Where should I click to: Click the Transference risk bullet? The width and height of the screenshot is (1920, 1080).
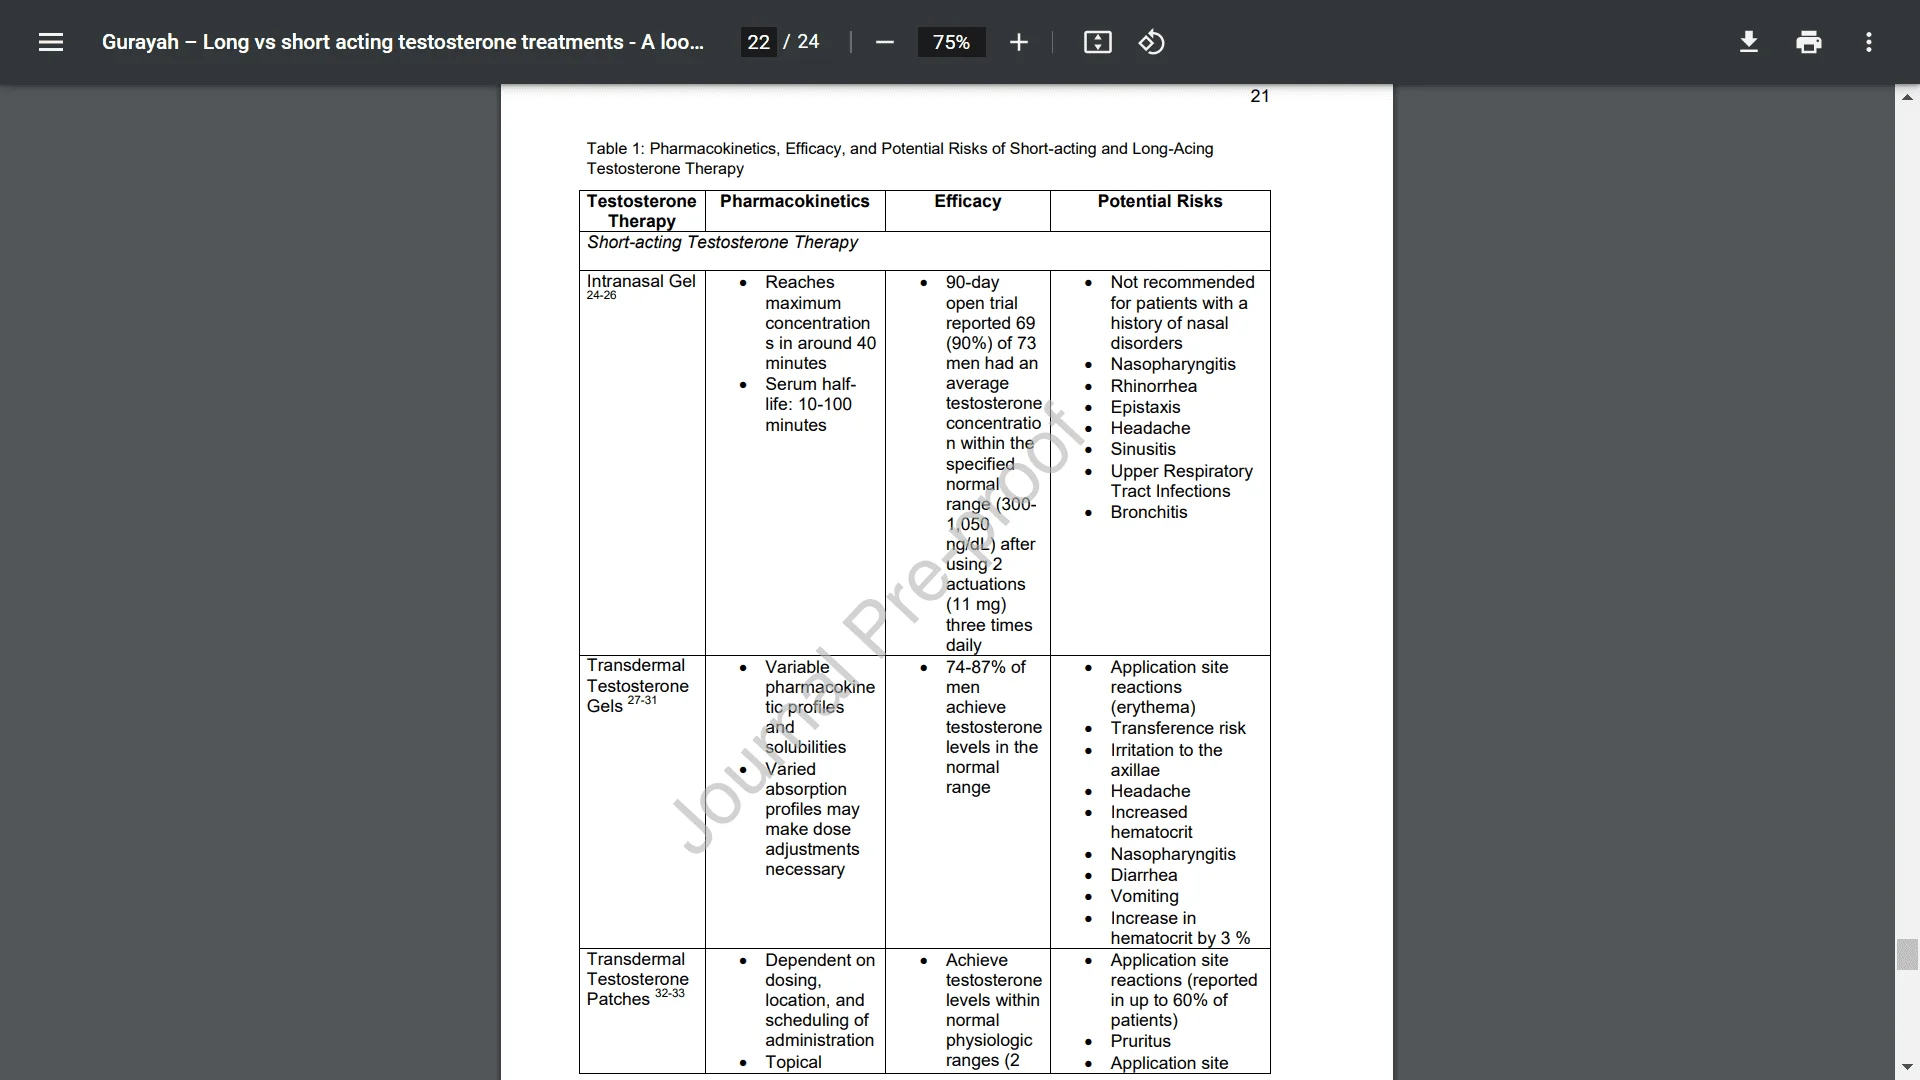(1178, 728)
